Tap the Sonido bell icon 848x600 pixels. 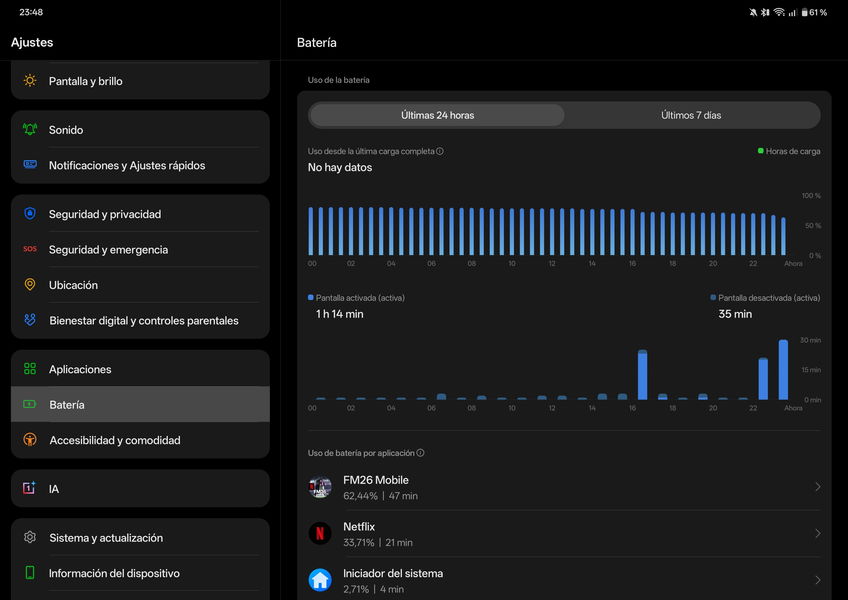30,130
